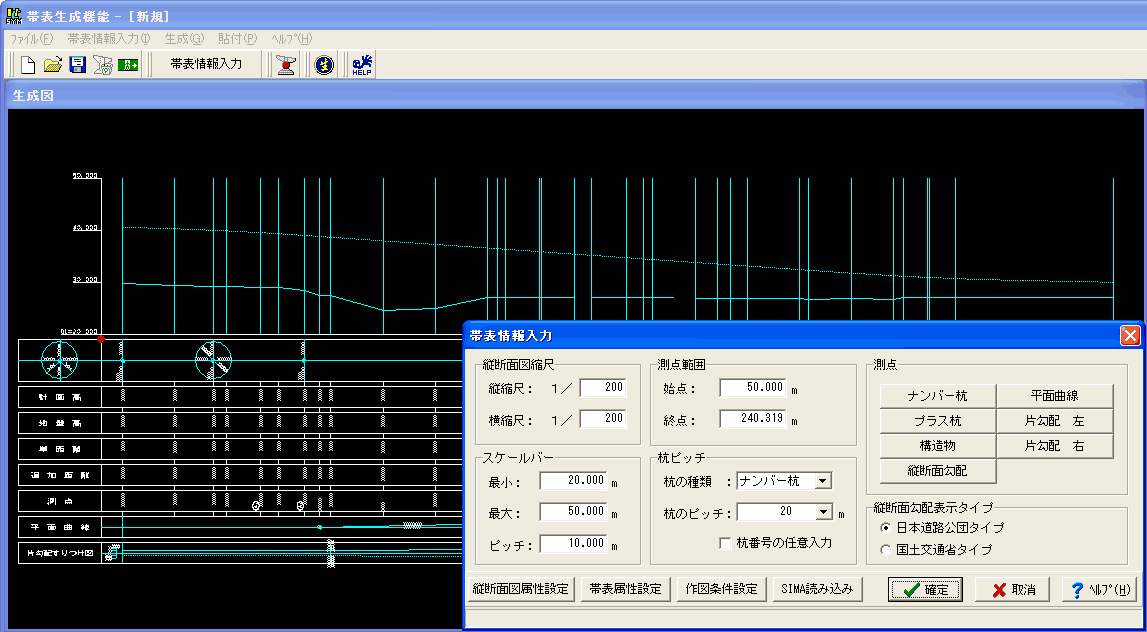Open the ファイル menu
This screenshot has width=1147, height=632.
click(x=30, y=38)
